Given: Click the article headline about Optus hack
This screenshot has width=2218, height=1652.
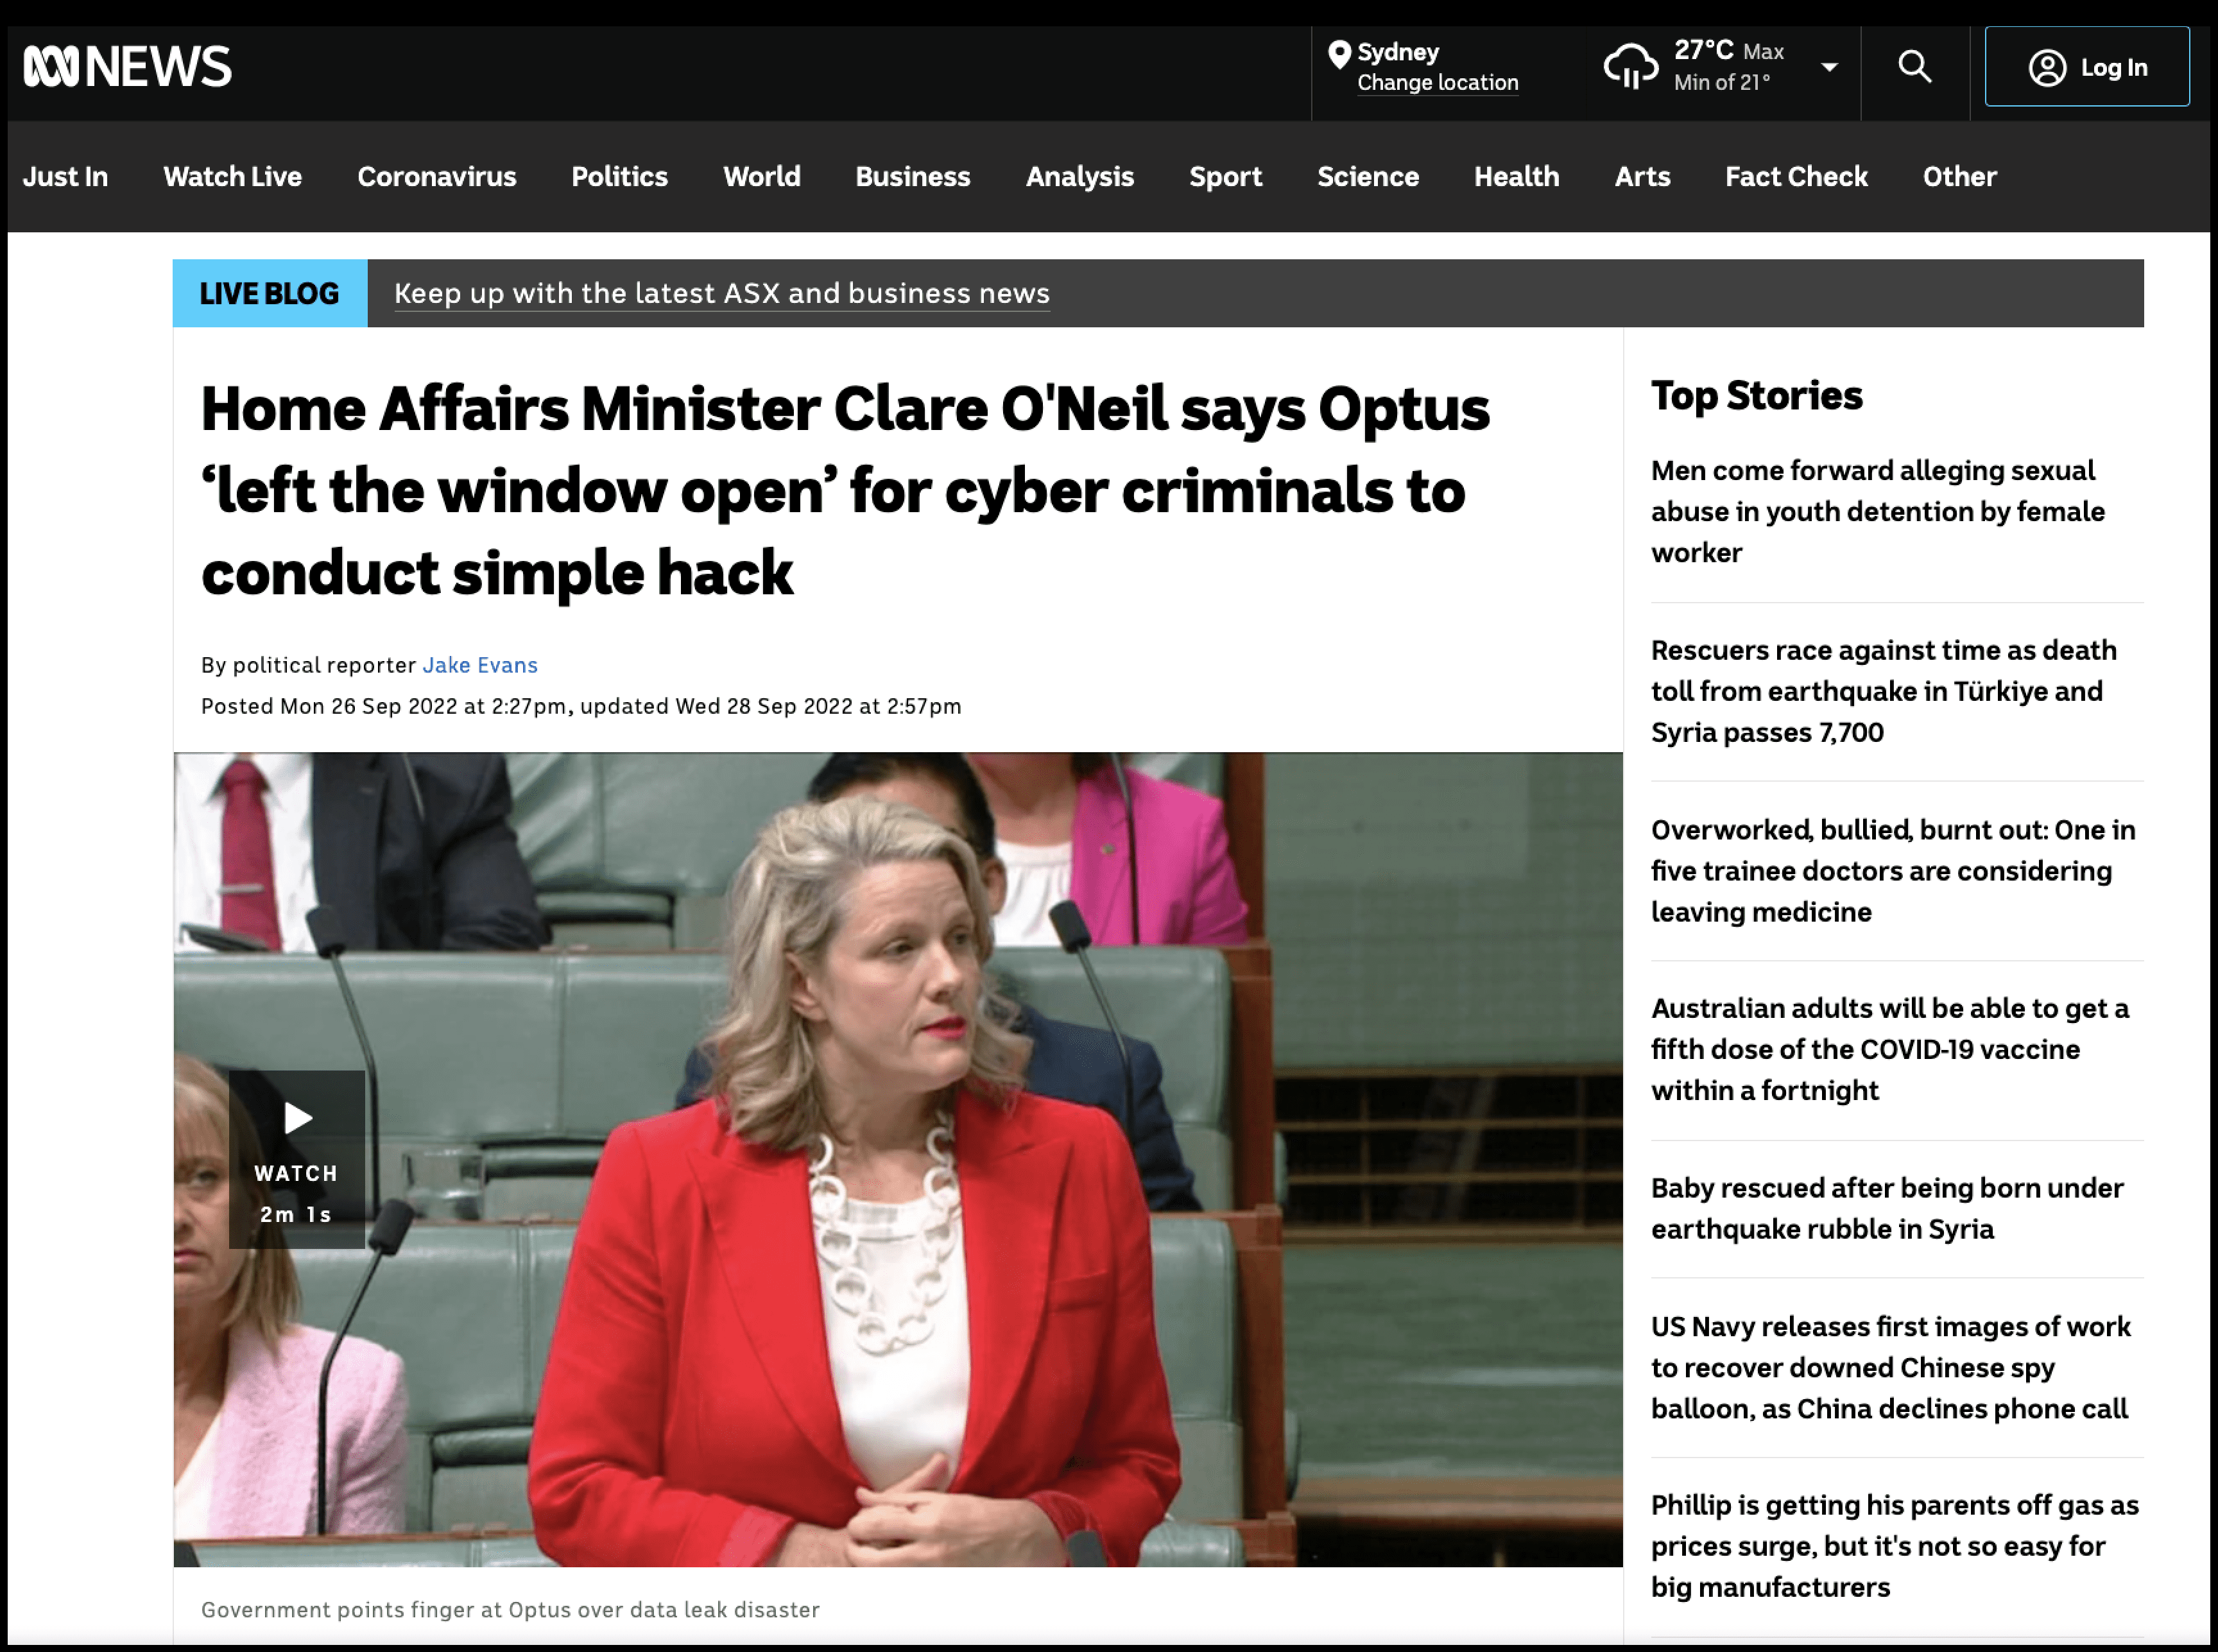Looking at the screenshot, I should [x=845, y=491].
